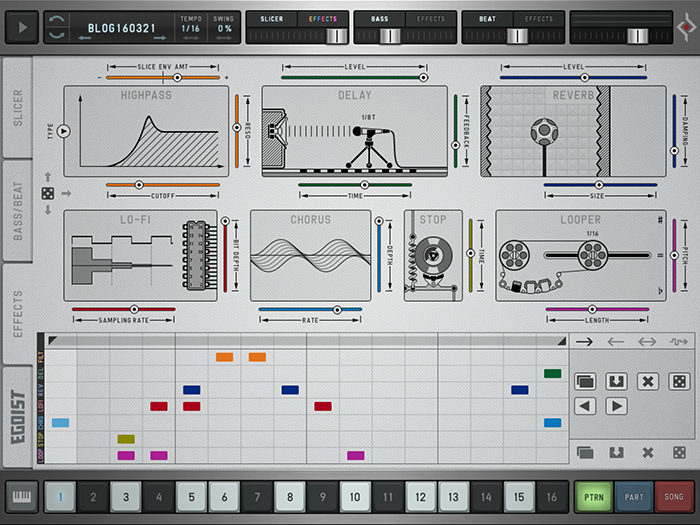
Task: Set sequencer direction to ping-pong double arrow
Action: 647,342
